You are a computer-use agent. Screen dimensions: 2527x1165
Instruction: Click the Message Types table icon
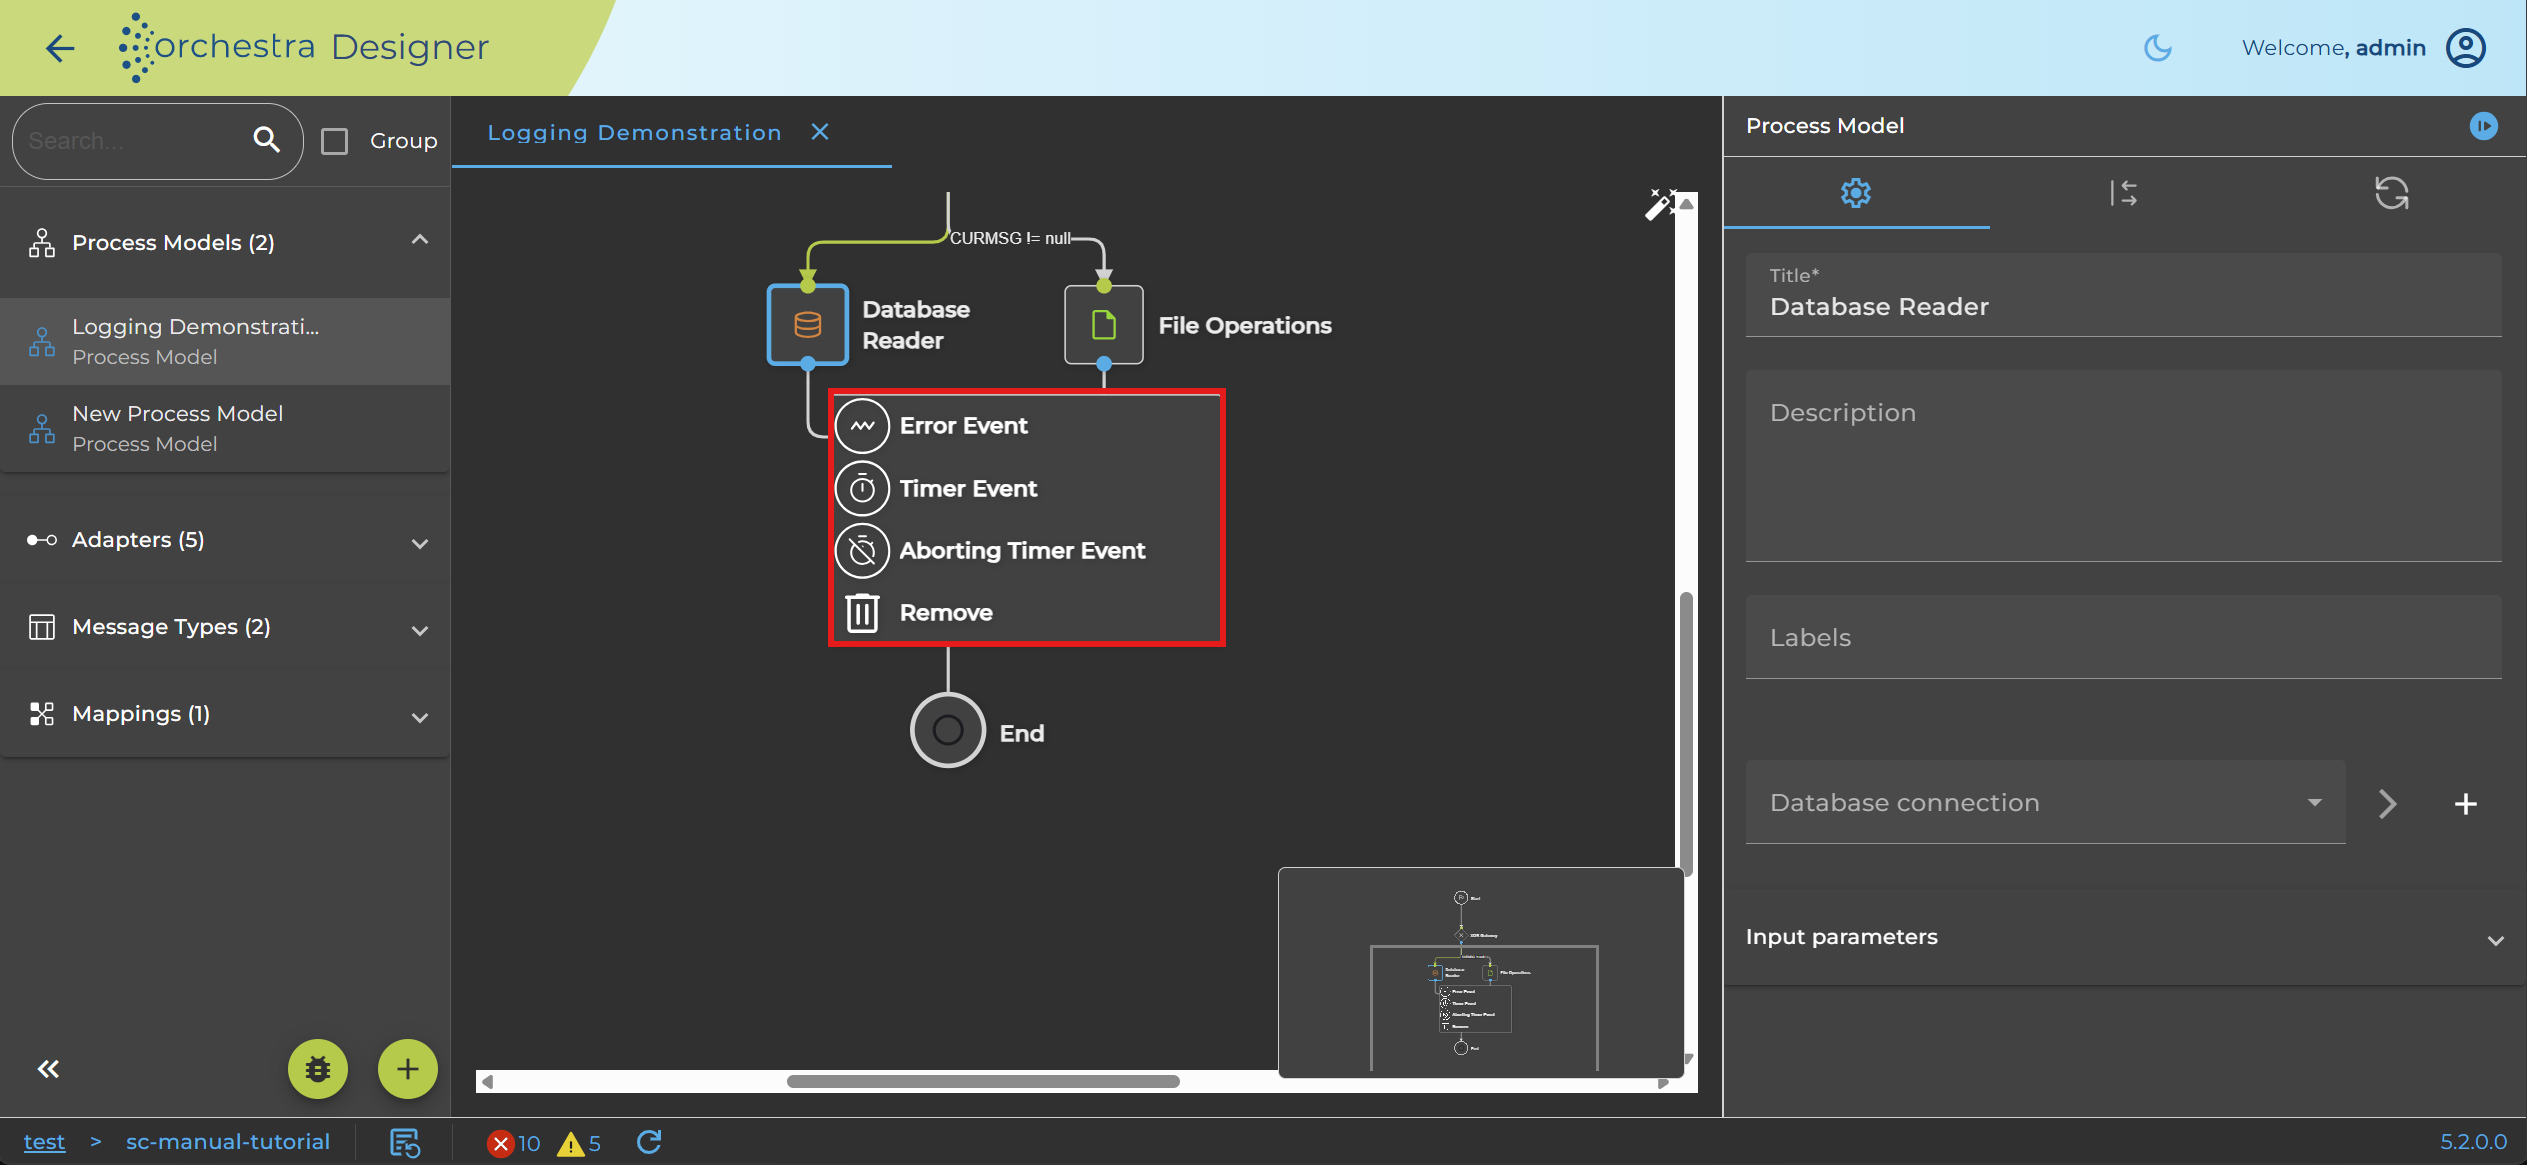click(41, 626)
